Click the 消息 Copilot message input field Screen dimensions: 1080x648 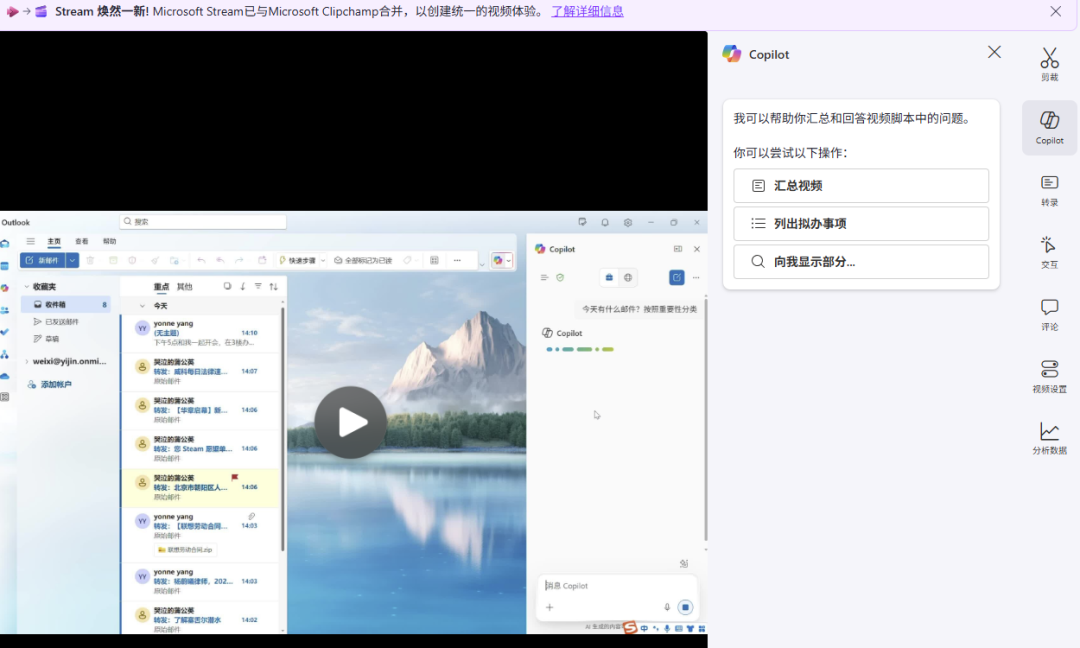click(600, 586)
